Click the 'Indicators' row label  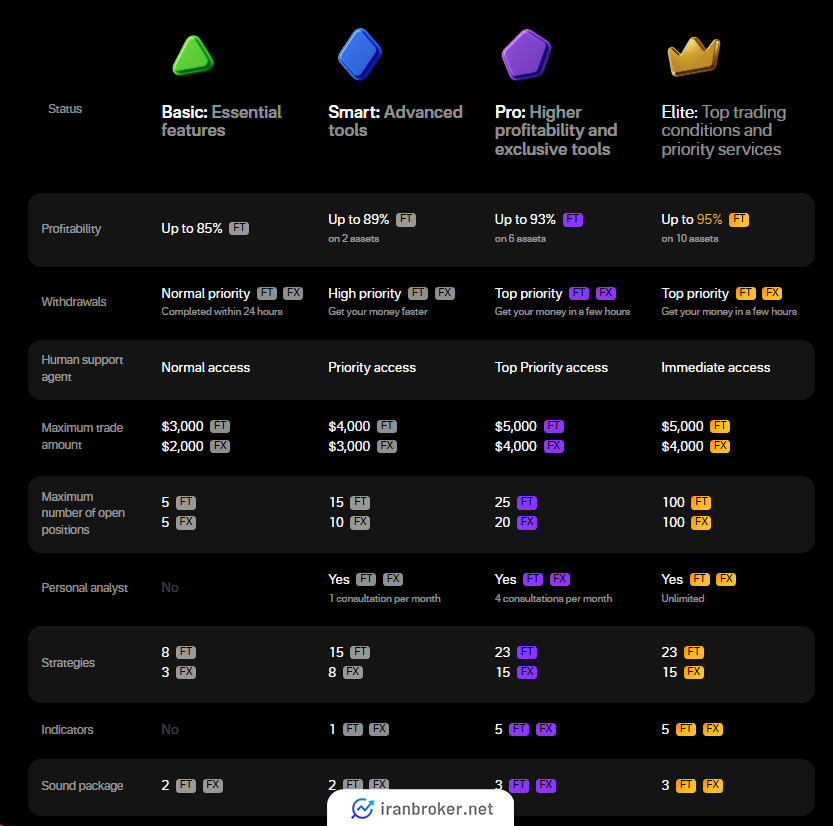click(x=67, y=729)
